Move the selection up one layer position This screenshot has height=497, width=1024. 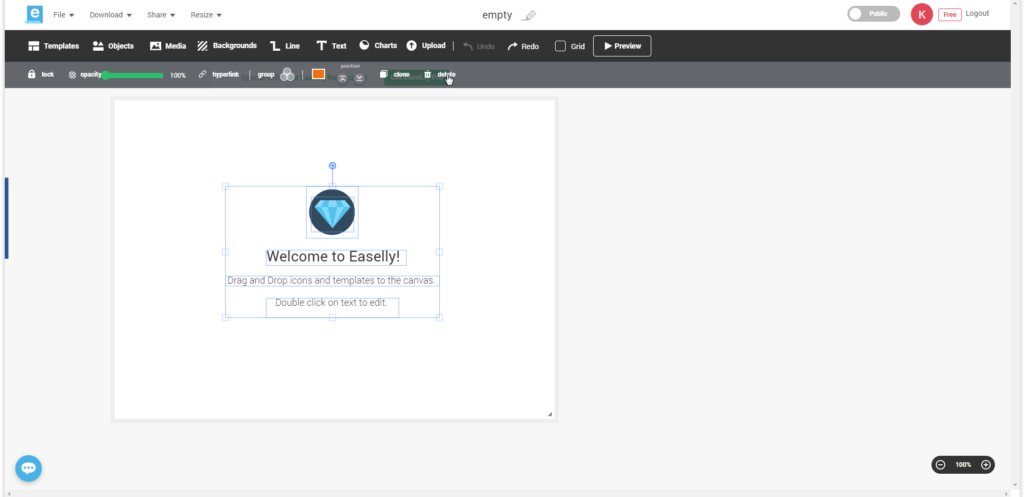[342, 78]
